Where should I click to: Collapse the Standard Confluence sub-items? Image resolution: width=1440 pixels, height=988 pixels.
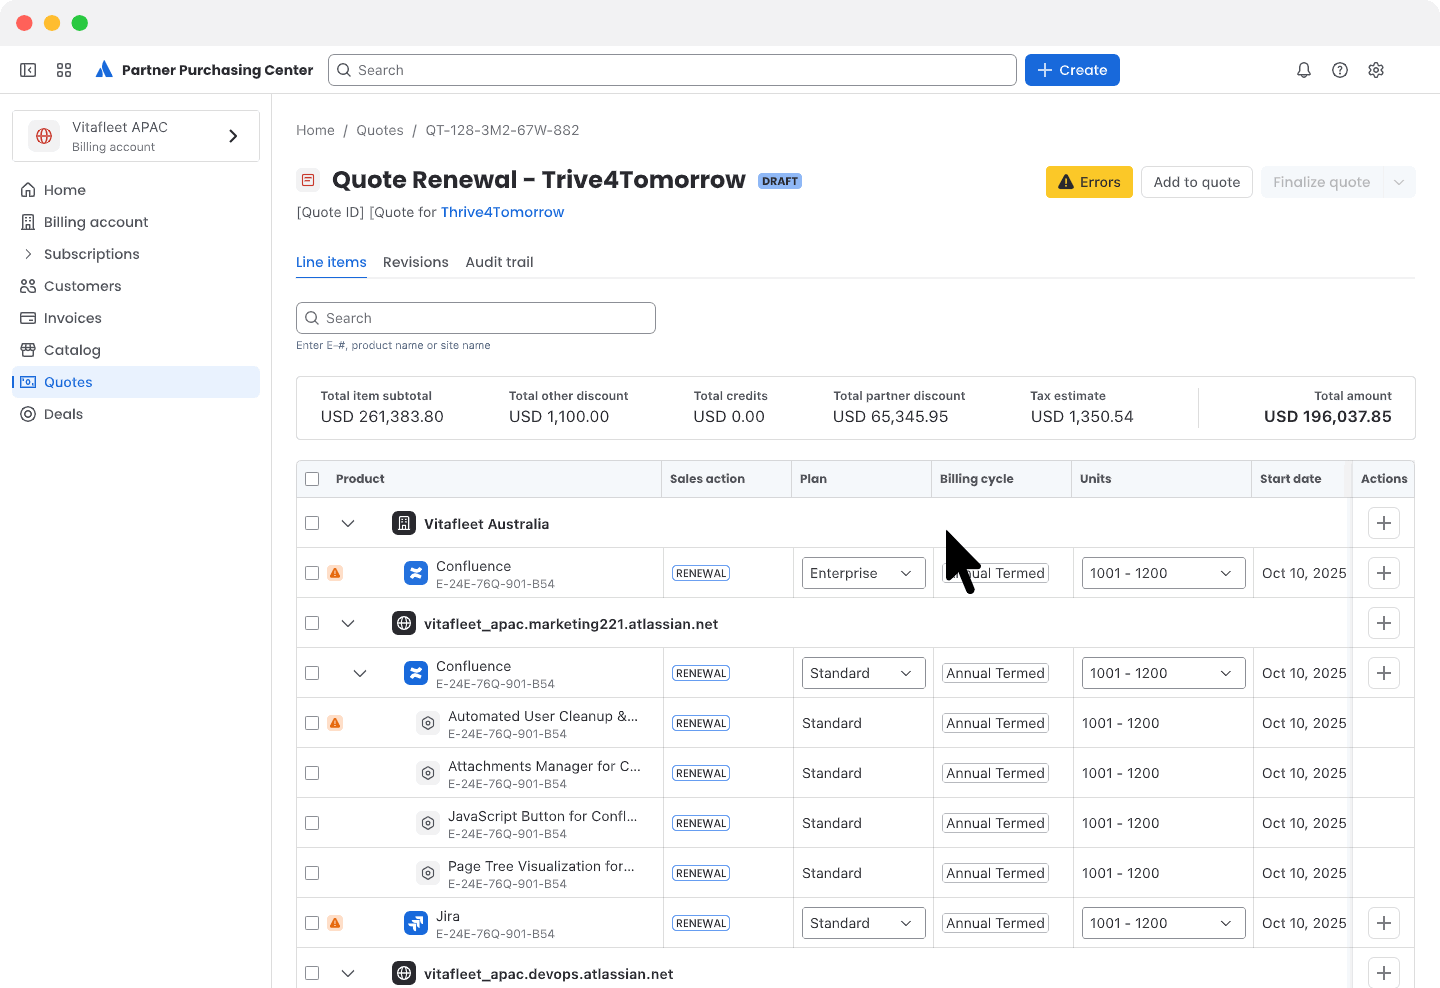coord(360,673)
